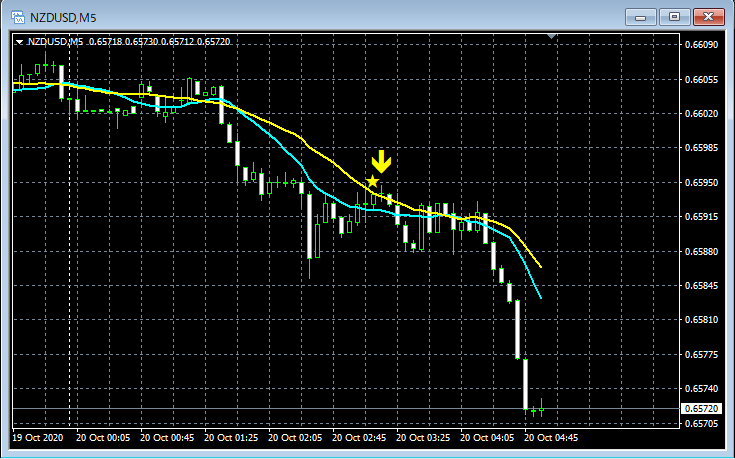
Task: Click the 0.66020 price scale label
Action: (x=701, y=114)
